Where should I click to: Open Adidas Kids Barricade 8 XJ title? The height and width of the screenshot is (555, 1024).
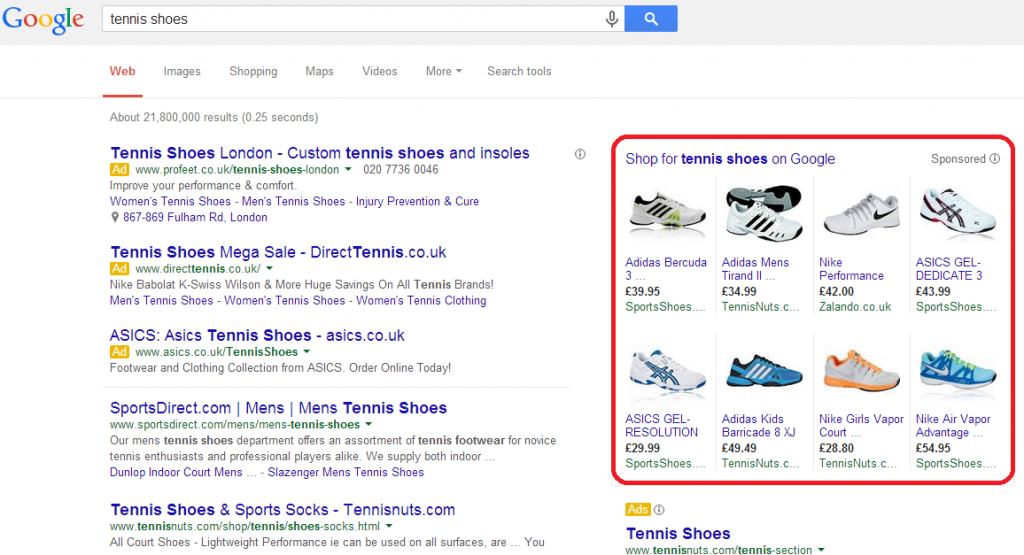tap(758, 426)
